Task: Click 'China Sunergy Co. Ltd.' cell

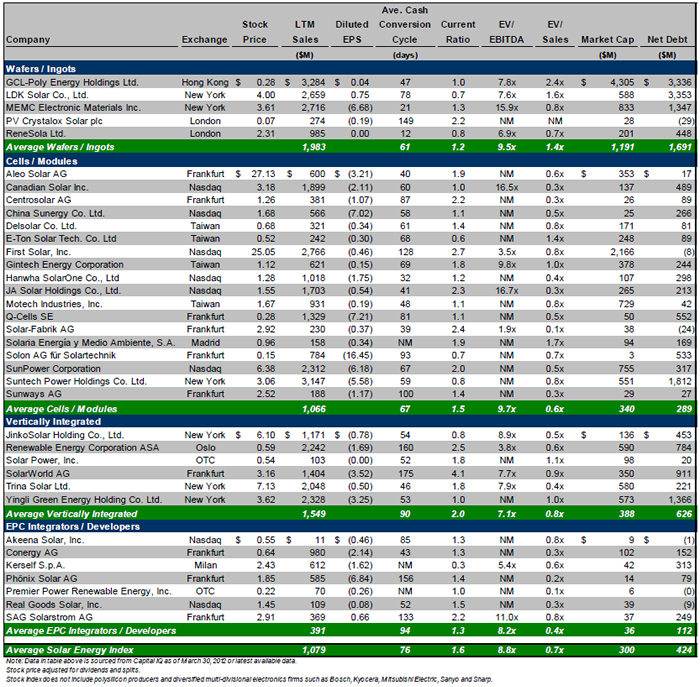Action: [x=55, y=213]
